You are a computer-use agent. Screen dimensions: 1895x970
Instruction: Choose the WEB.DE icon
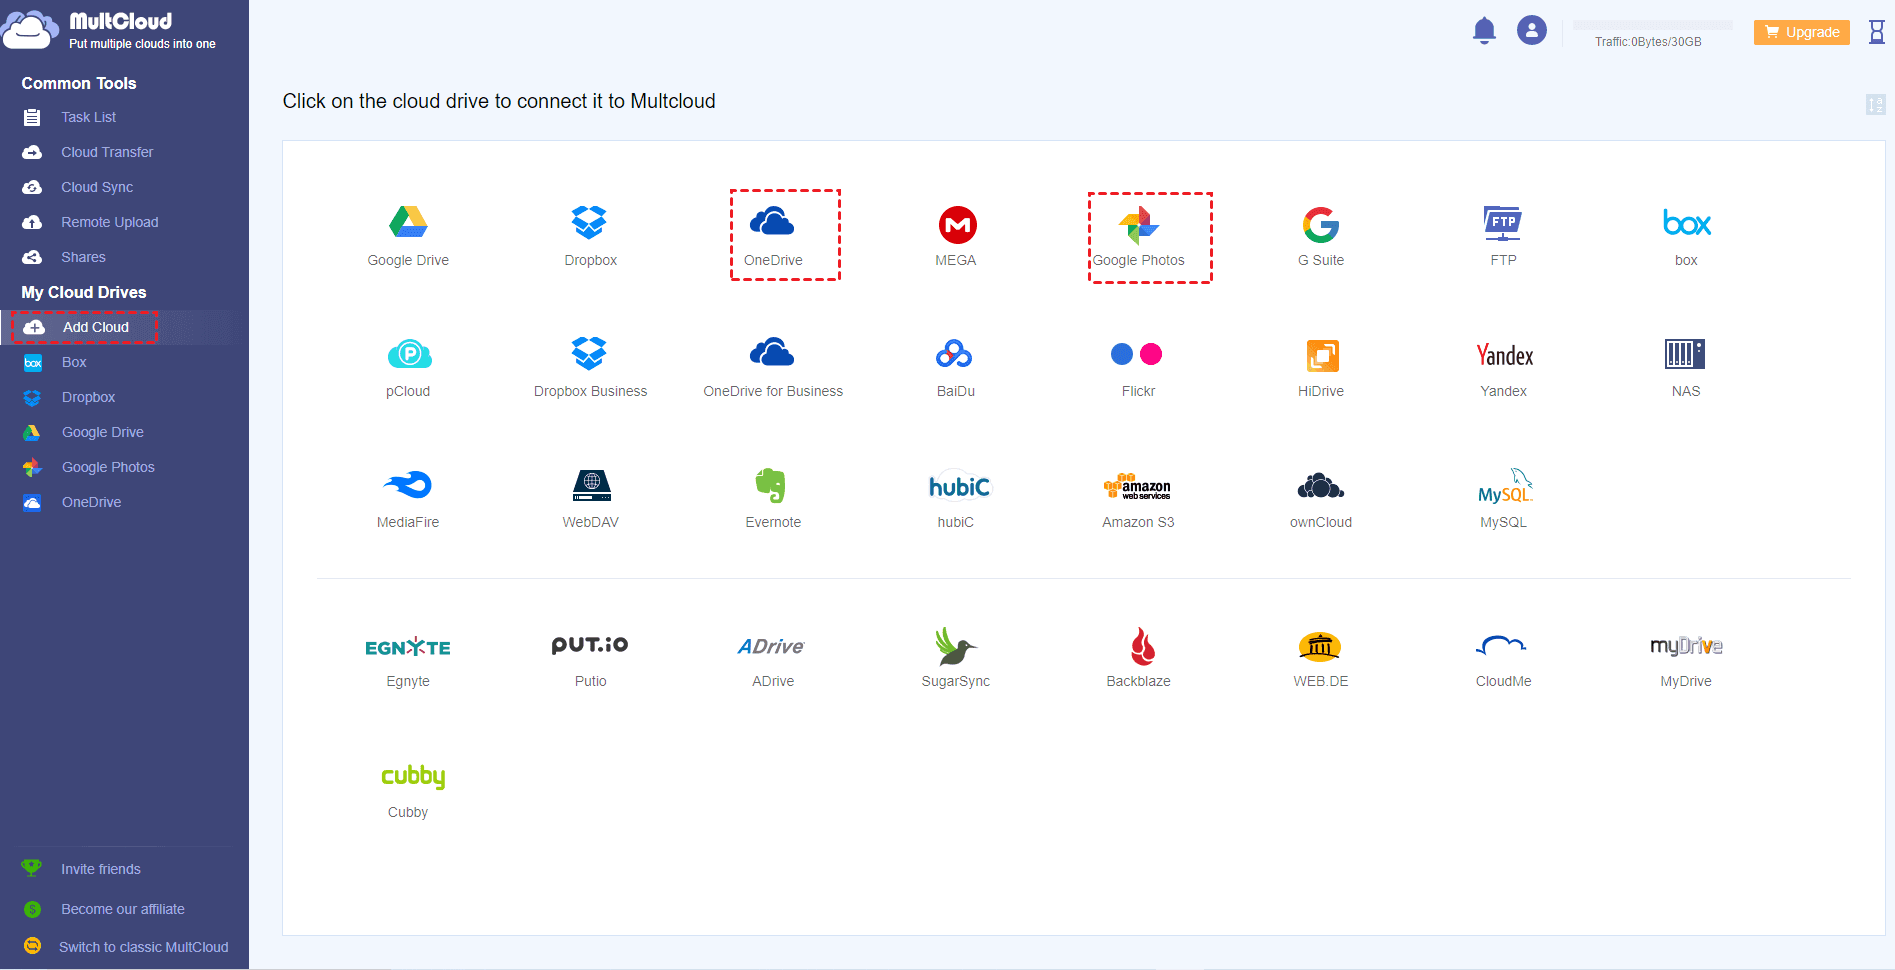(1320, 647)
